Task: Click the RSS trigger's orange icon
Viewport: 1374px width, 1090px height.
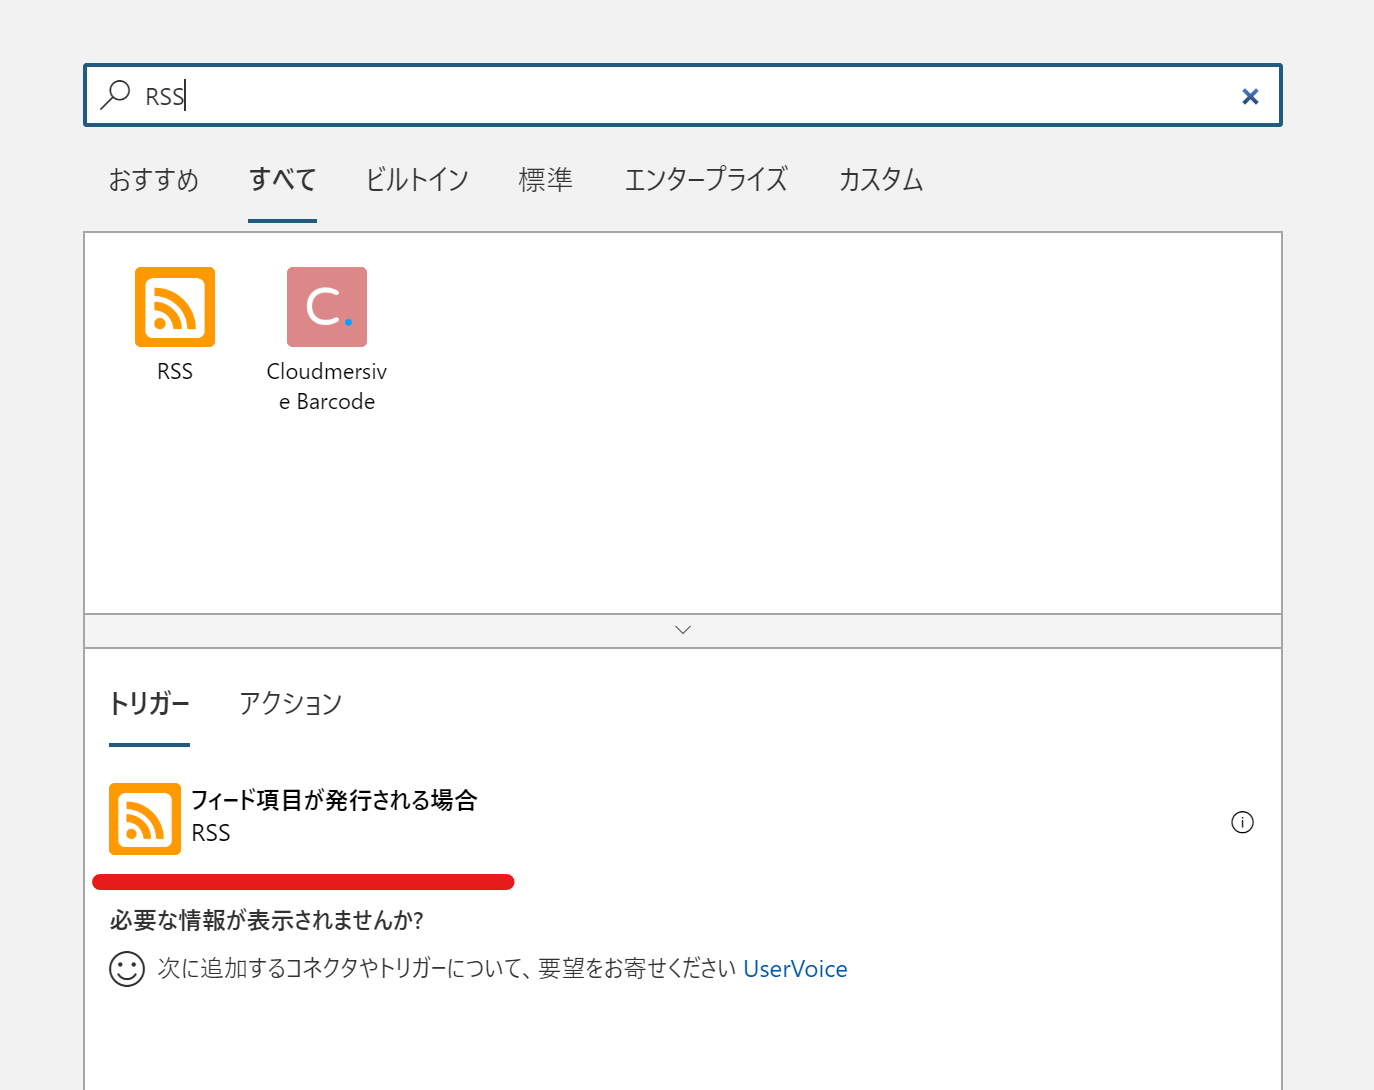Action: [x=145, y=819]
